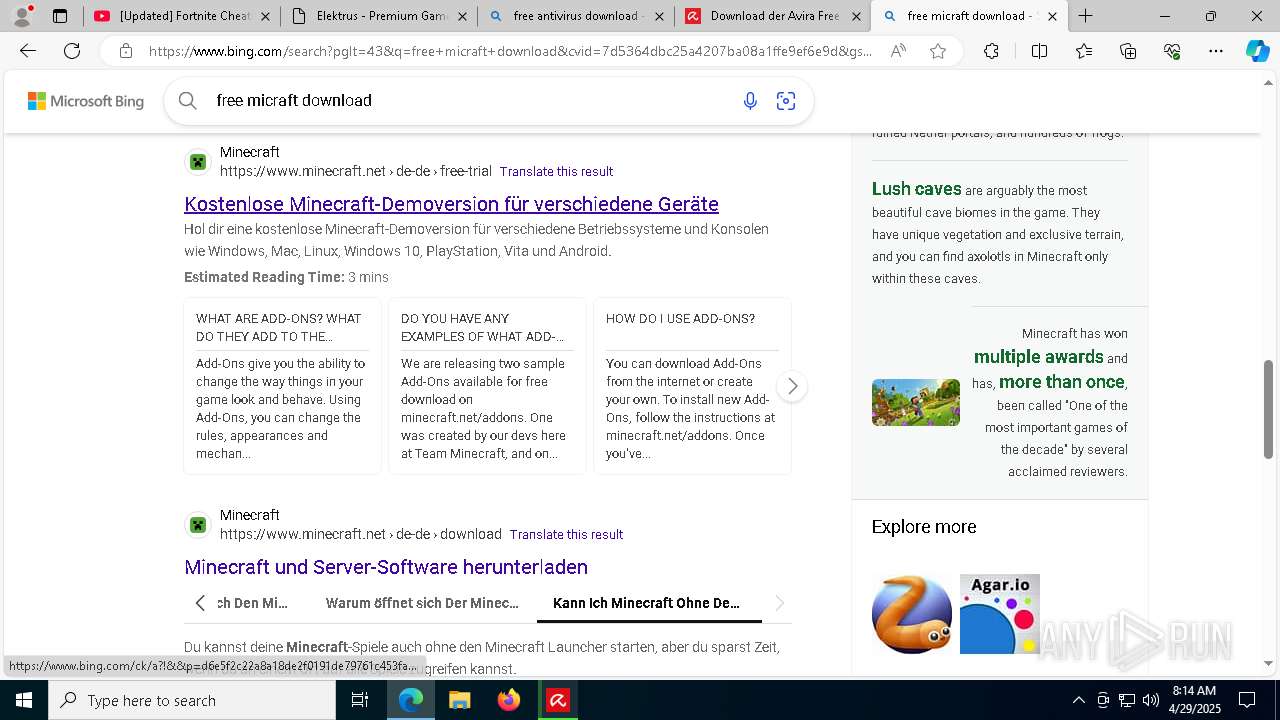Click the Minecraft favicon of free-trial result
1280x720 pixels.
[x=198, y=162]
